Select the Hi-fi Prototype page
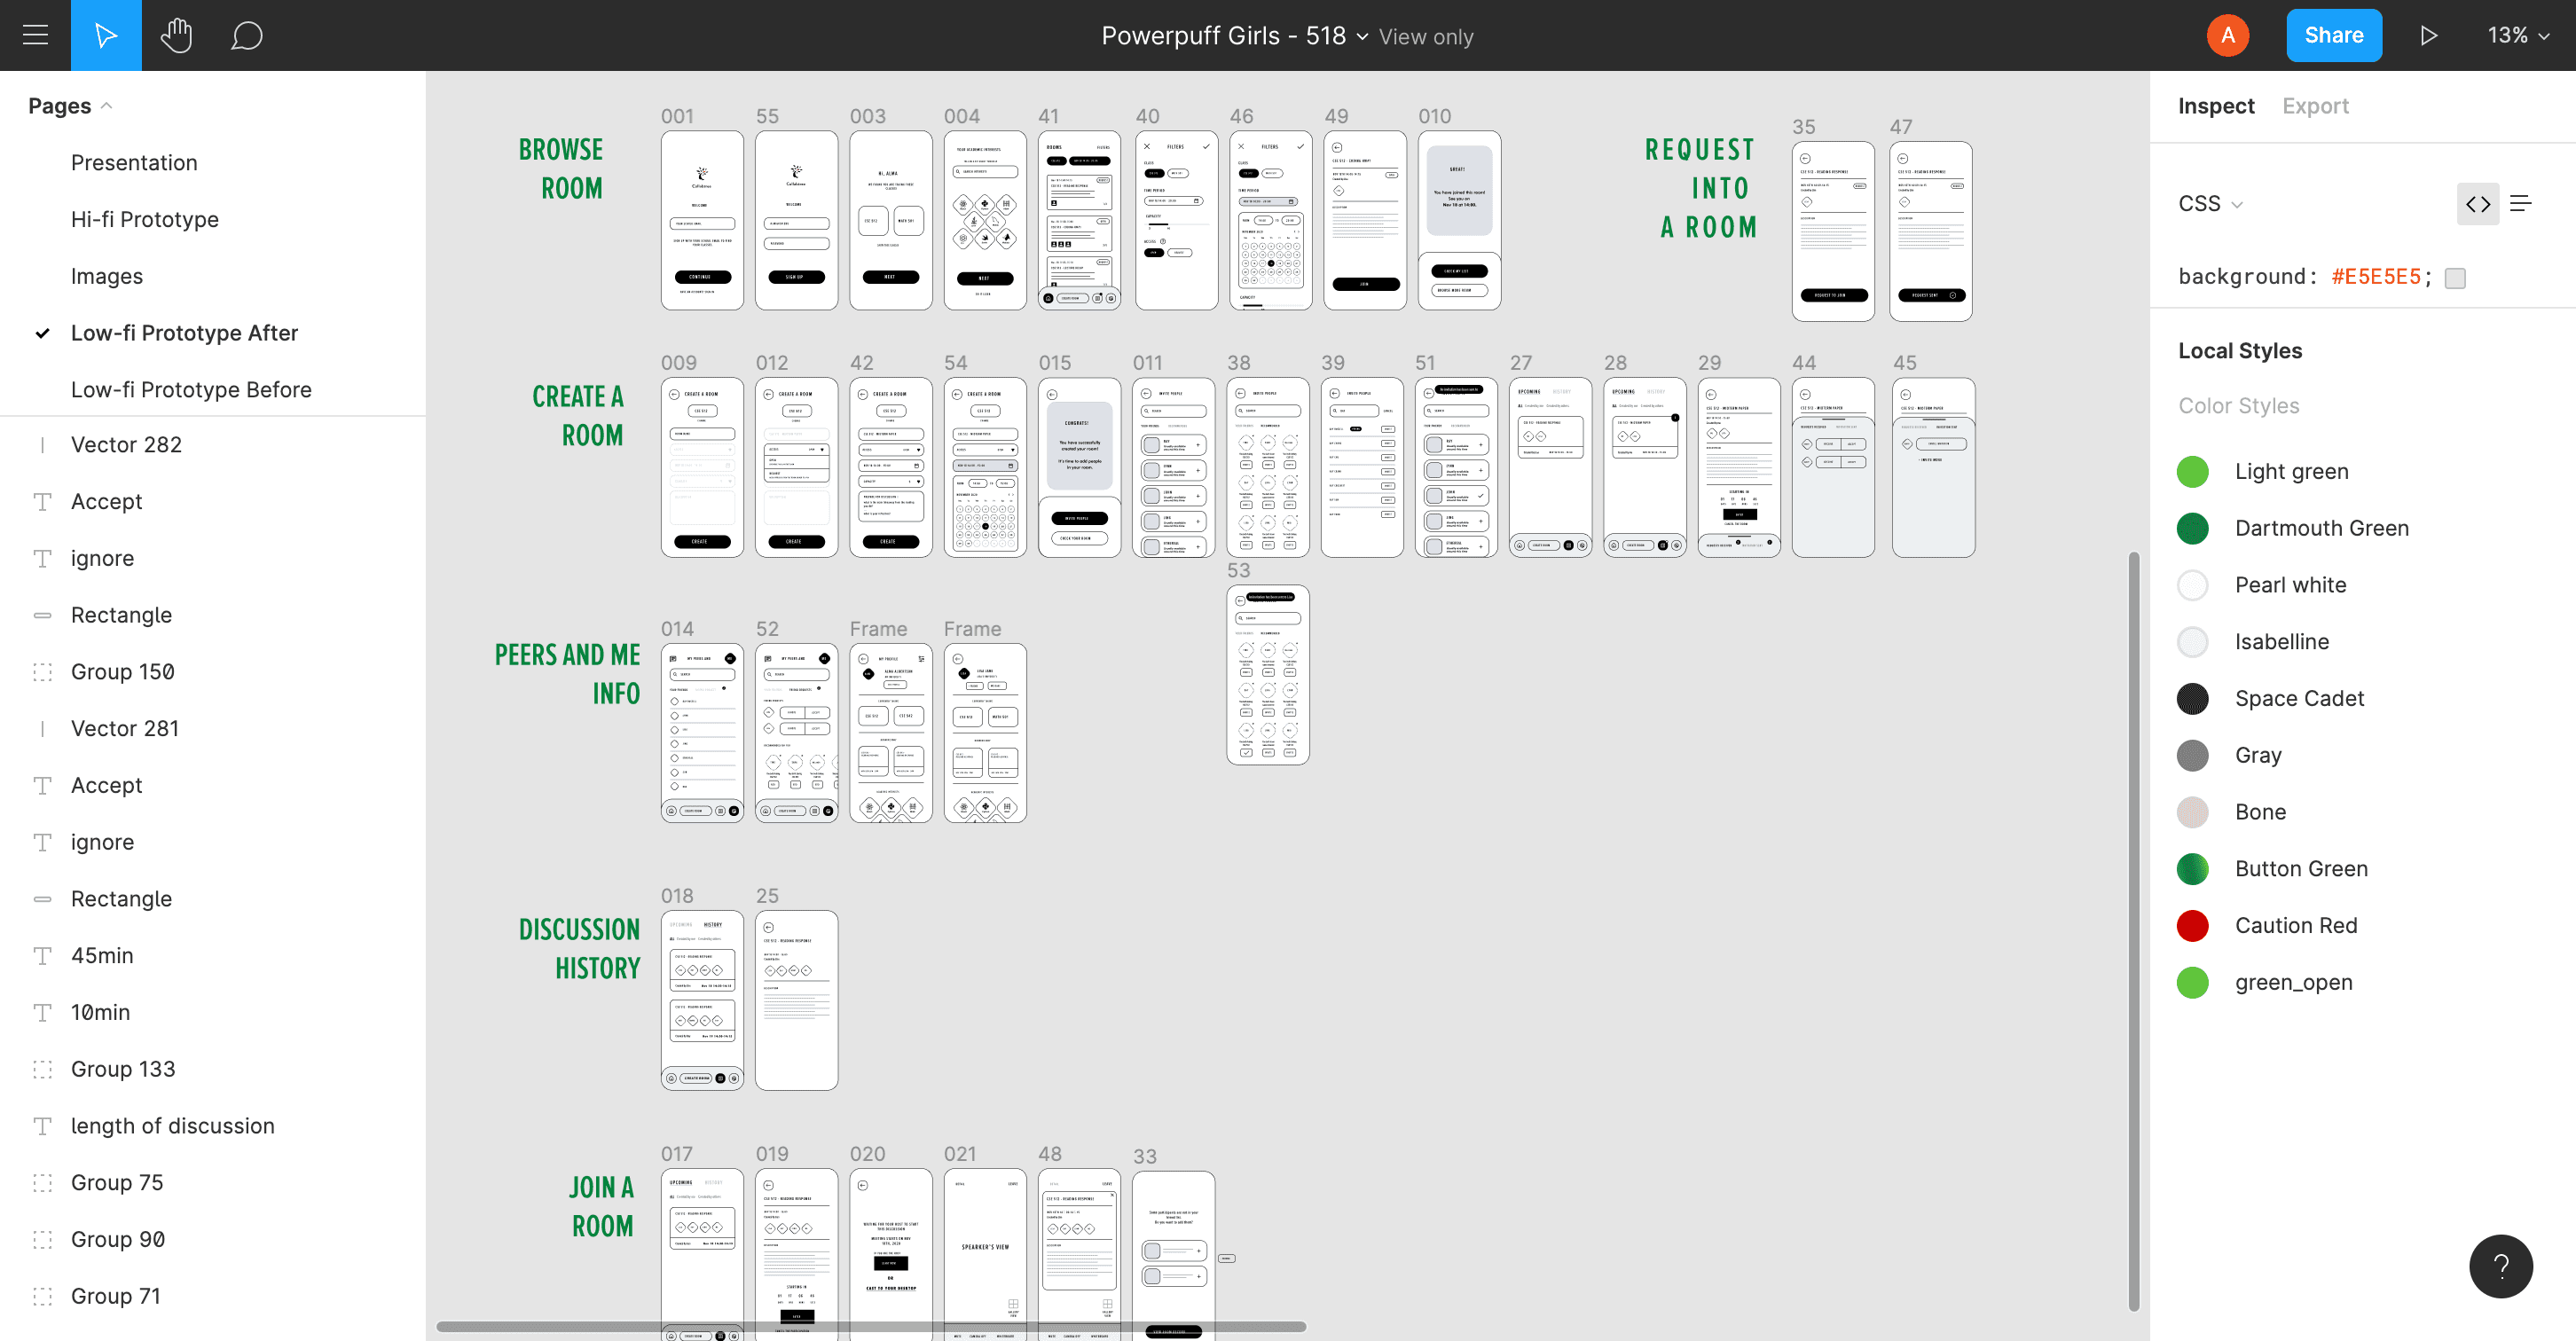Image resolution: width=2576 pixels, height=1341 pixels. [144, 219]
